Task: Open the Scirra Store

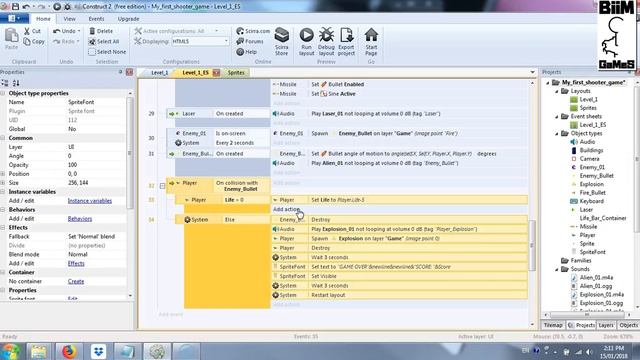Action: pos(282,42)
